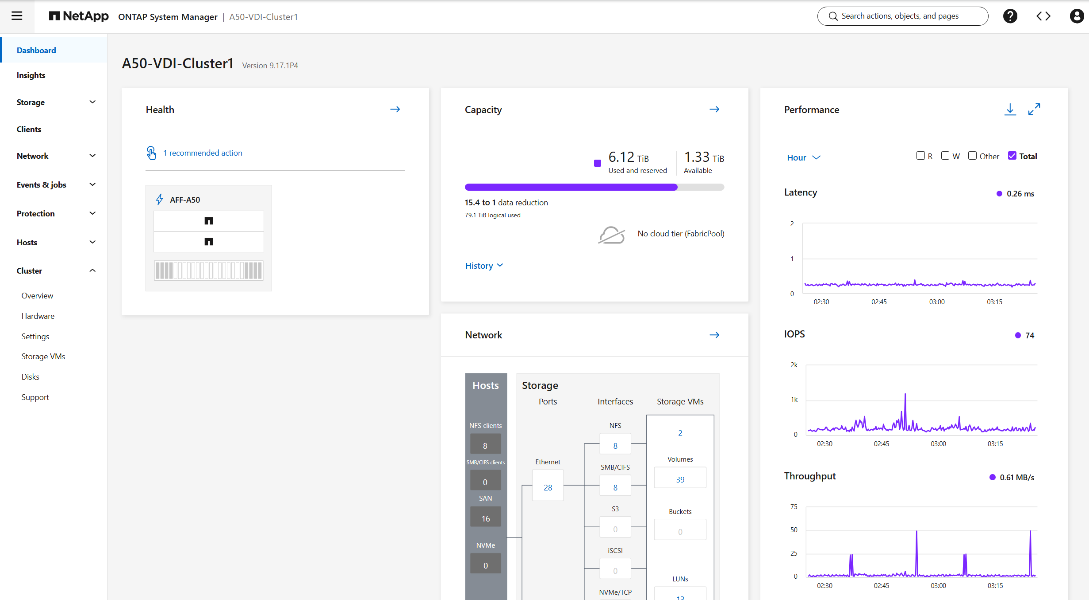Open Cluster Disks page

(31, 377)
